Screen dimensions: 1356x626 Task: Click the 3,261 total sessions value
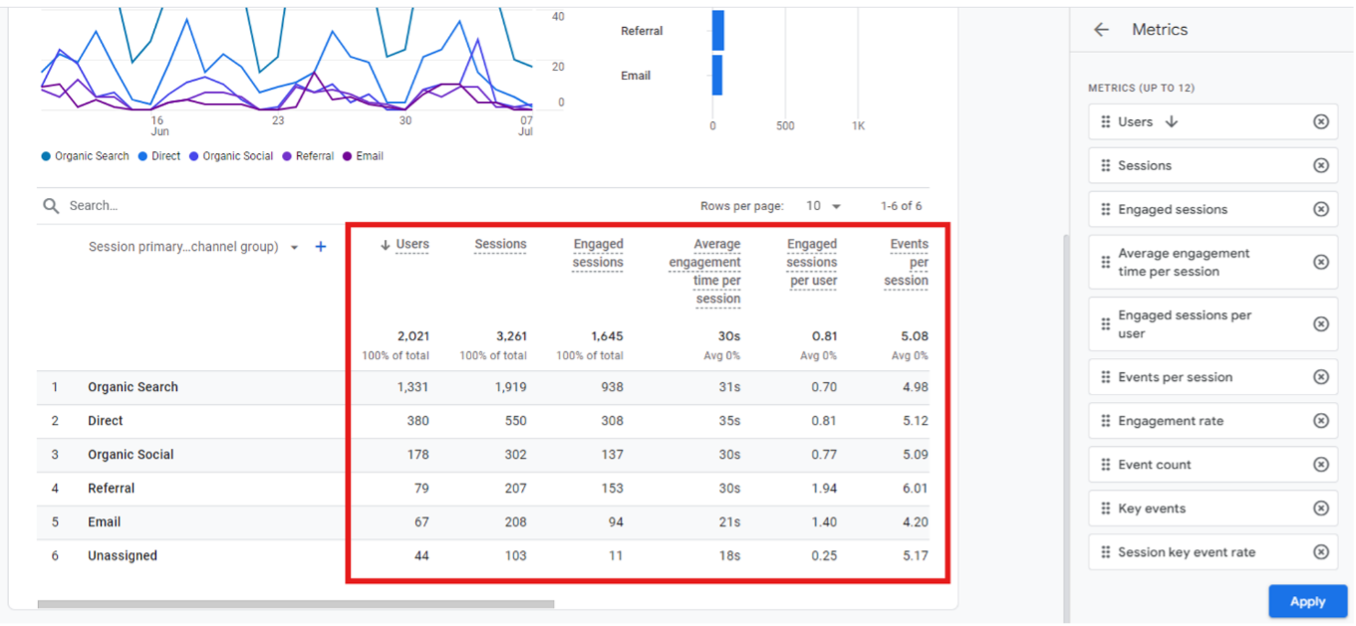coord(510,337)
